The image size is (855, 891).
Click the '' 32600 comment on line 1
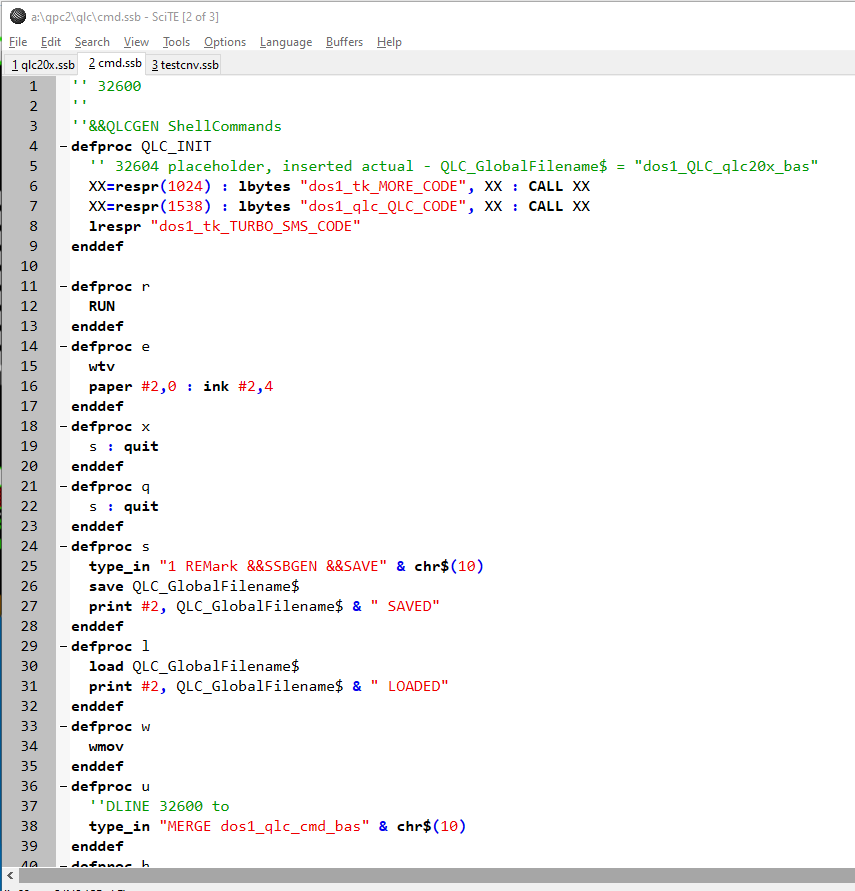pyautogui.click(x=106, y=86)
